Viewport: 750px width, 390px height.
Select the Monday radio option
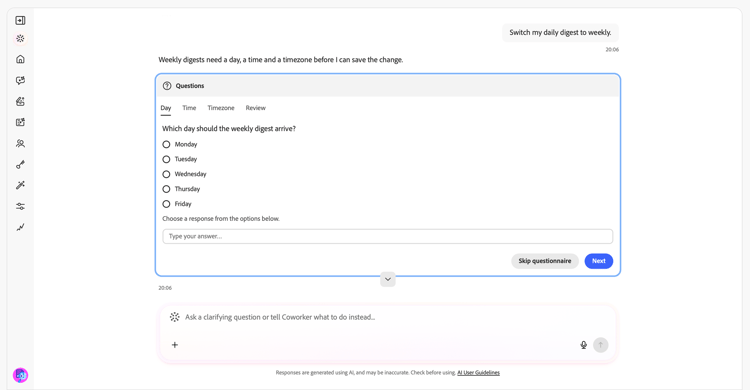(x=166, y=145)
